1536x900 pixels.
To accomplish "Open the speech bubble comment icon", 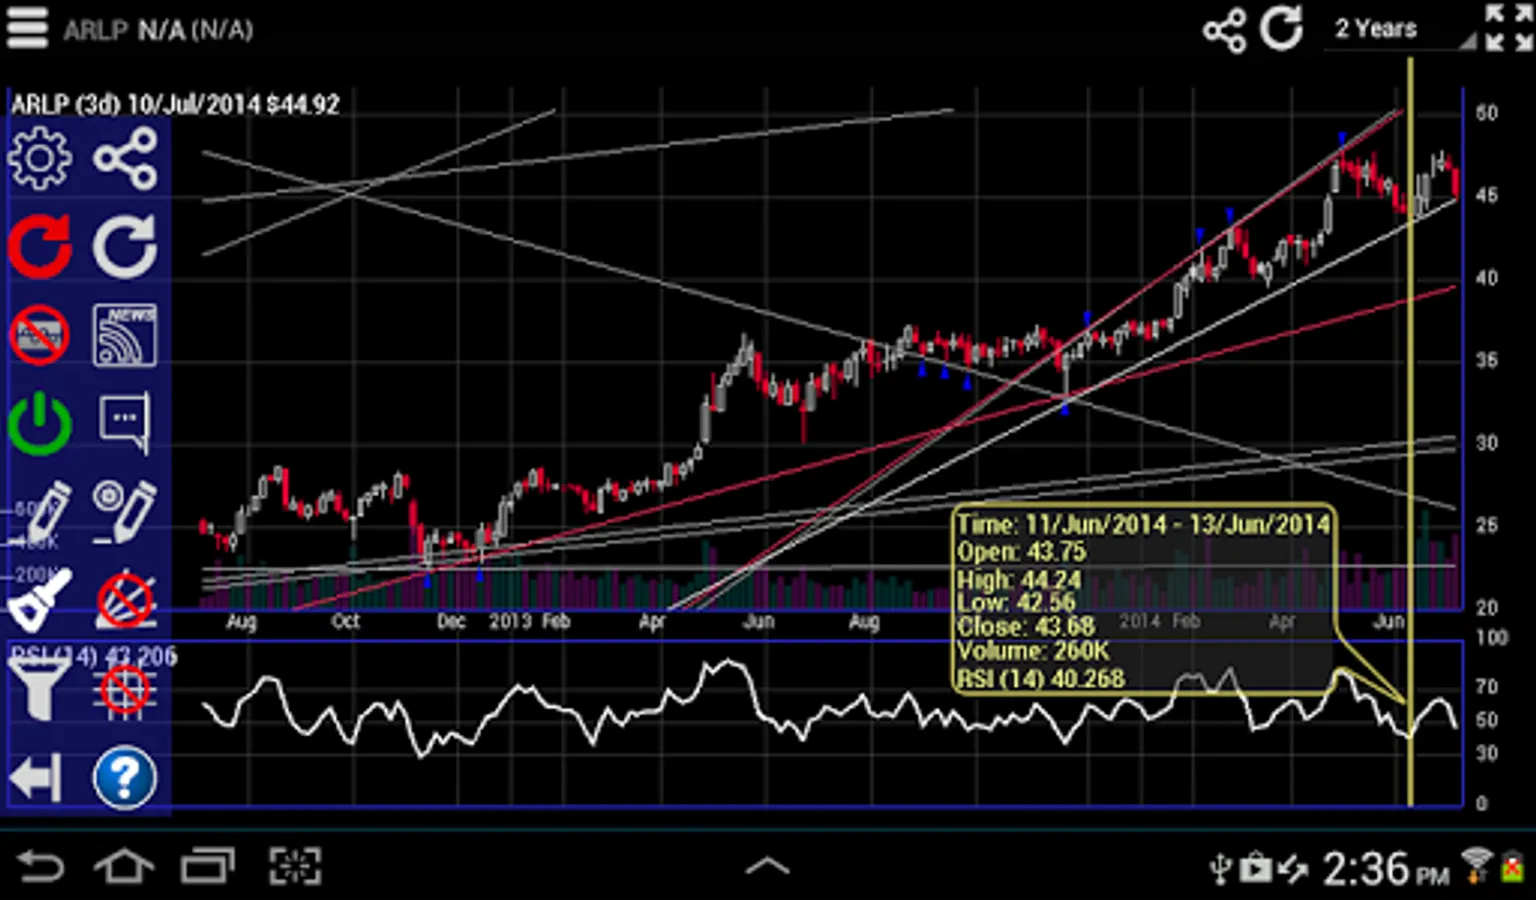I will (x=125, y=424).
